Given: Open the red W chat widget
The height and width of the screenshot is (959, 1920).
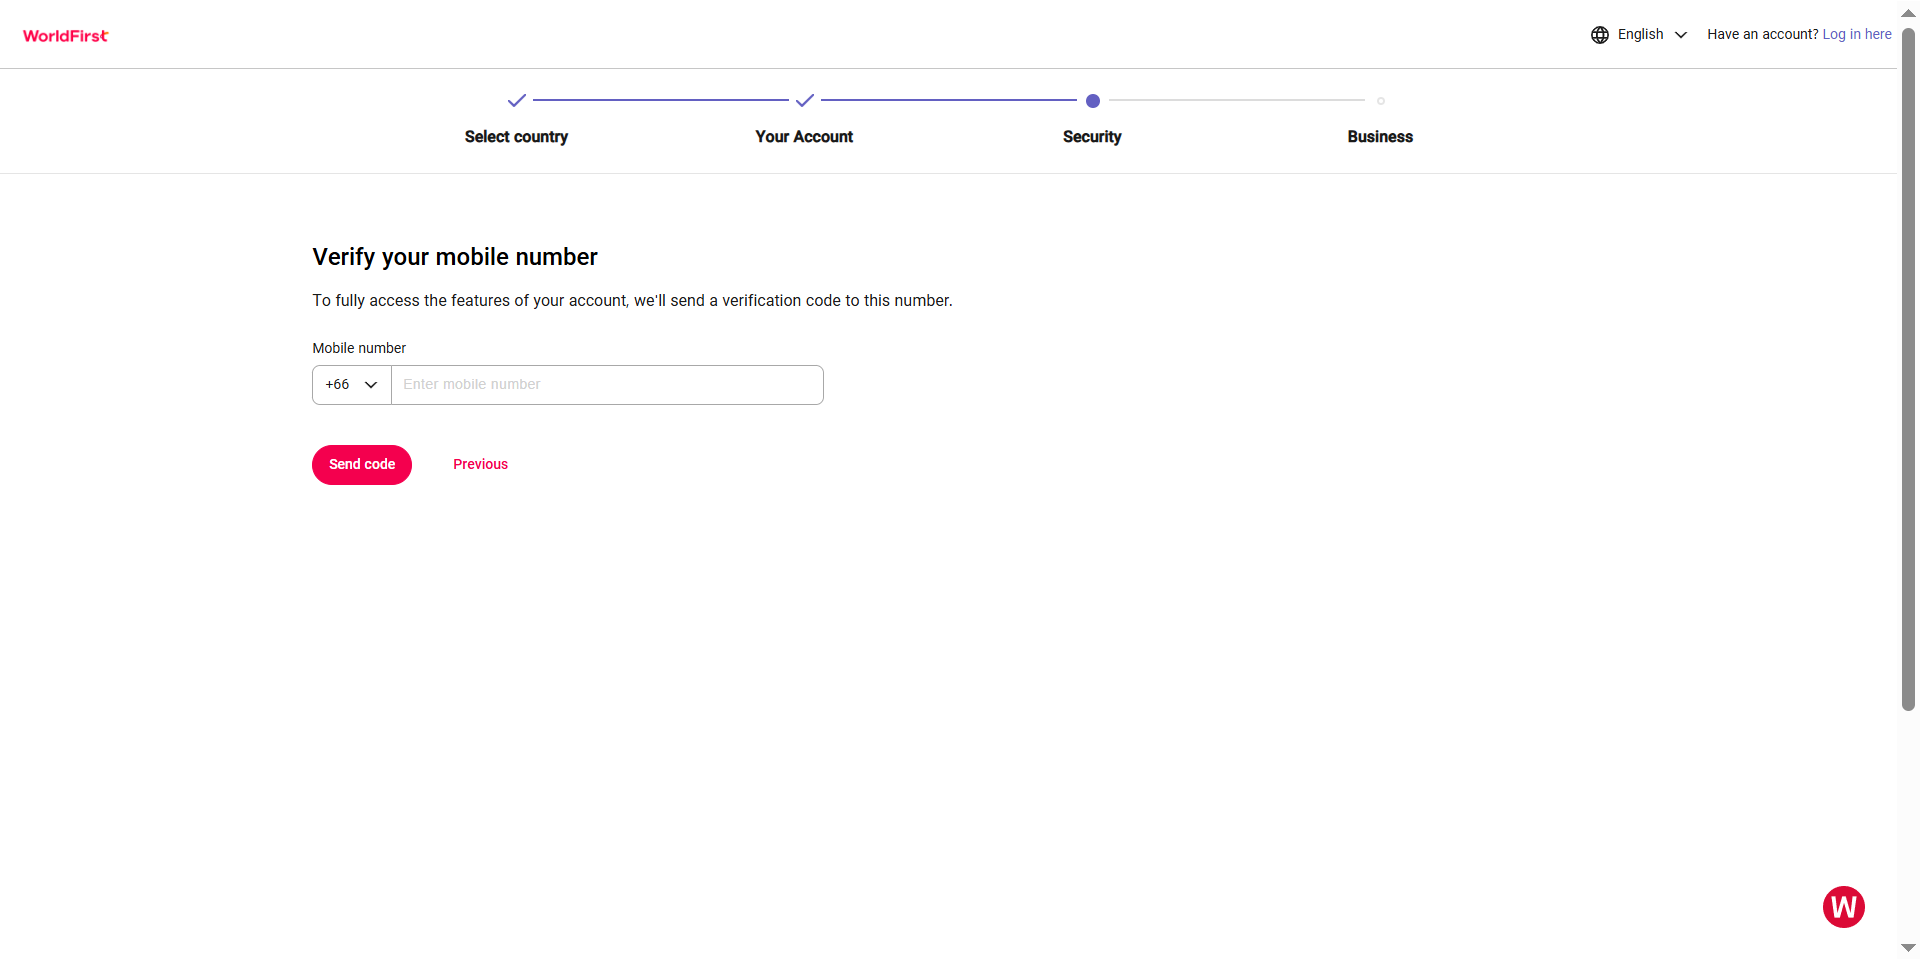Looking at the screenshot, I should point(1843,907).
